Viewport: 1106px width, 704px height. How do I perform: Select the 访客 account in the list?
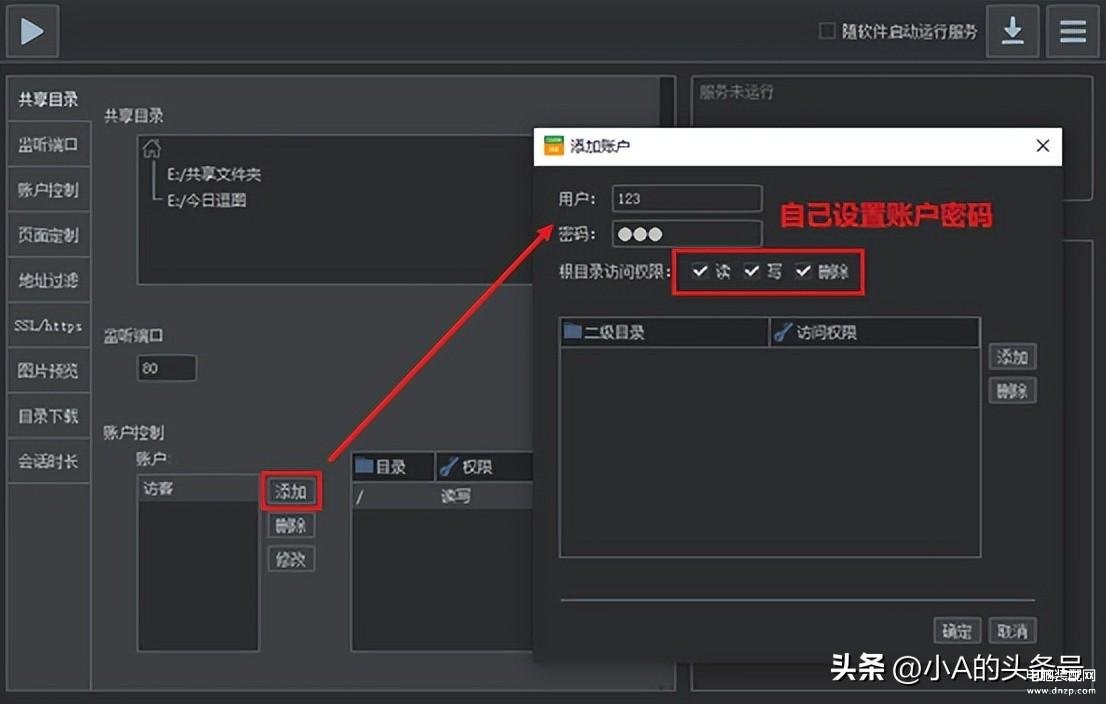coord(198,488)
